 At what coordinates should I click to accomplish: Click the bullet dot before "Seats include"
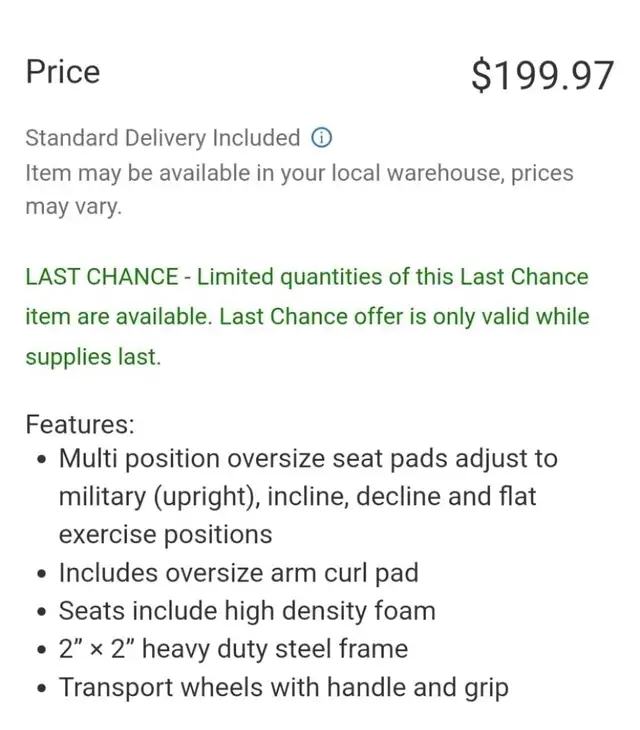pyautogui.click(x=42, y=611)
